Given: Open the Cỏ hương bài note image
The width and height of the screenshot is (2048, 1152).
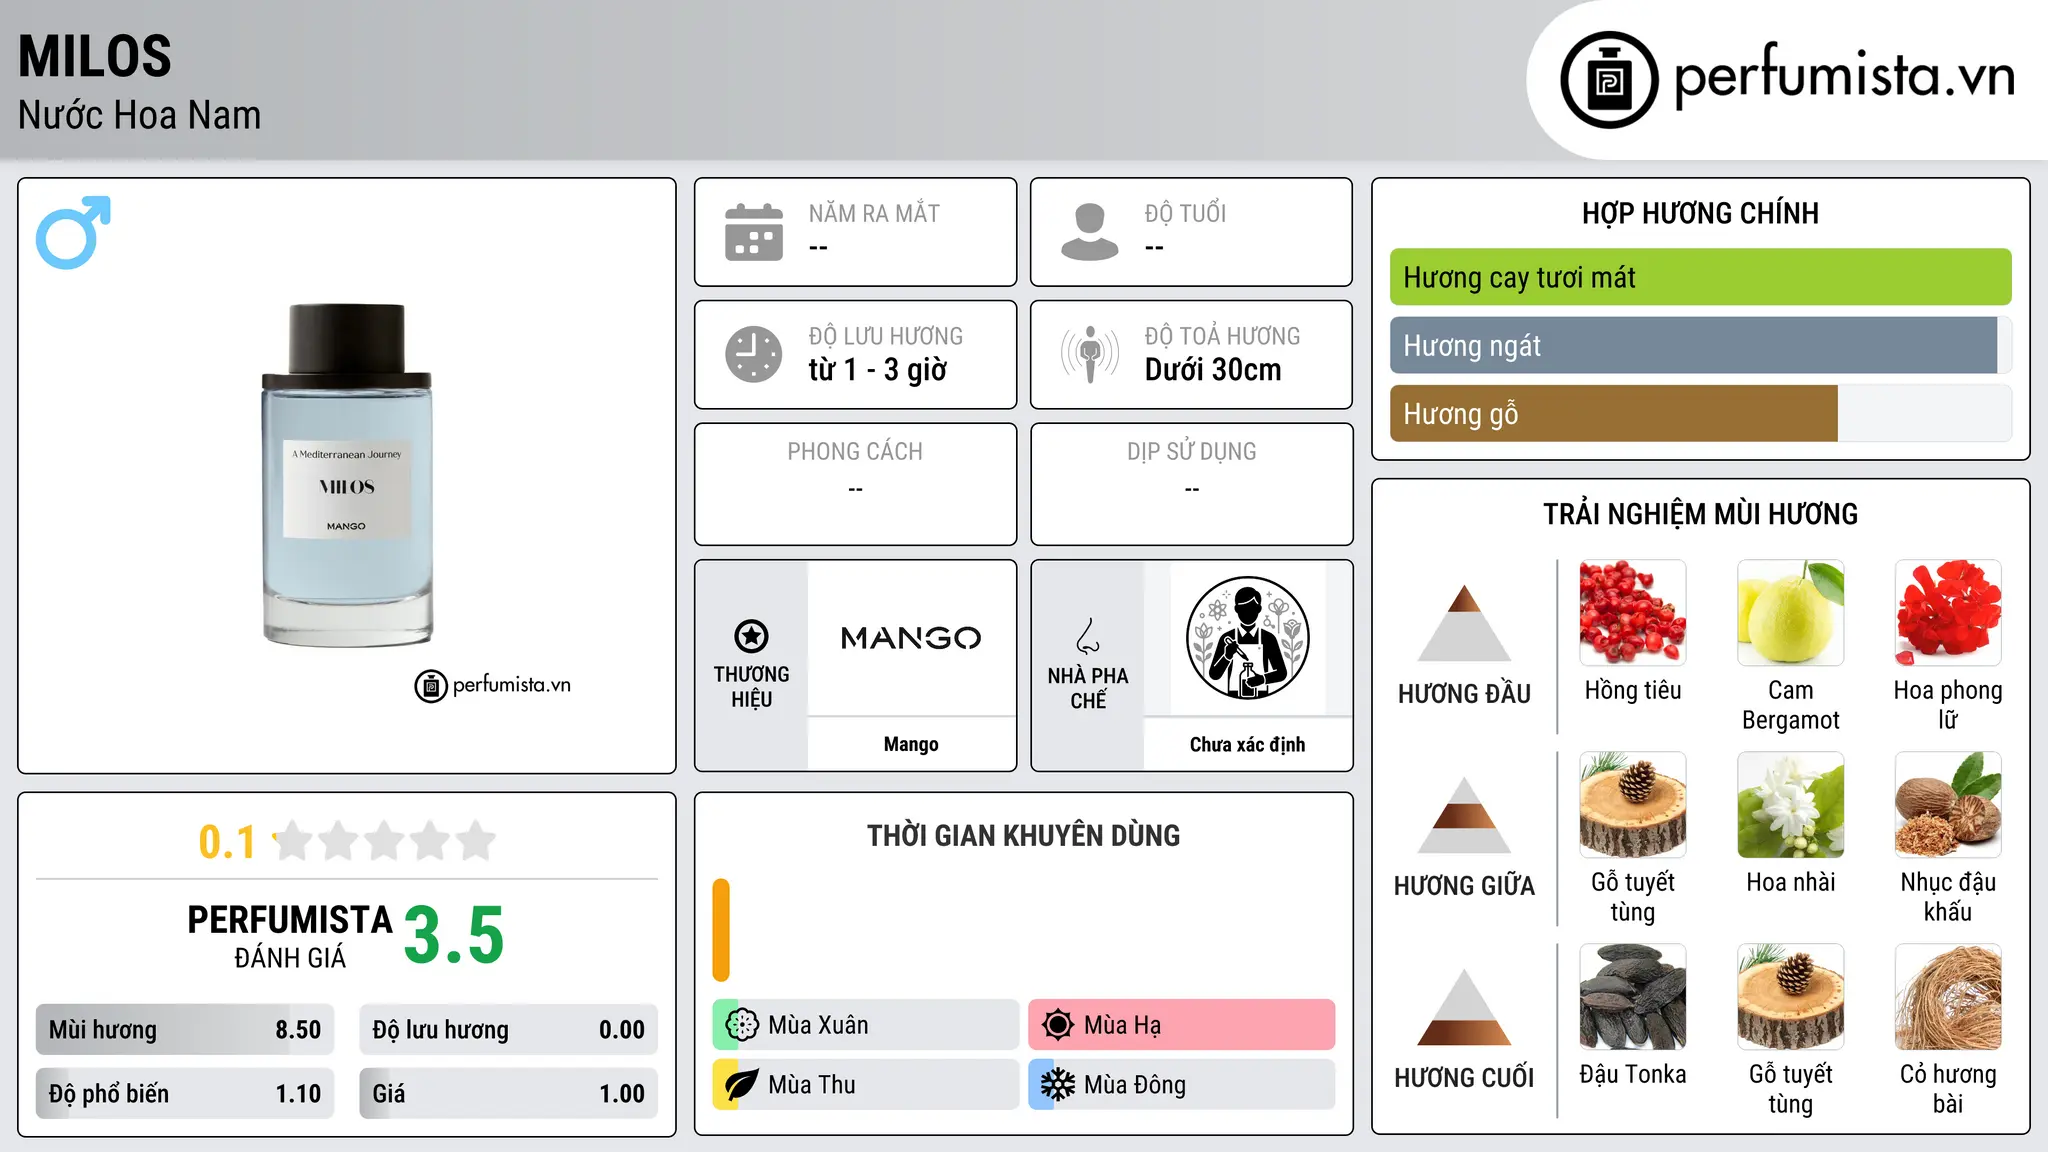Looking at the screenshot, I should click(1948, 997).
